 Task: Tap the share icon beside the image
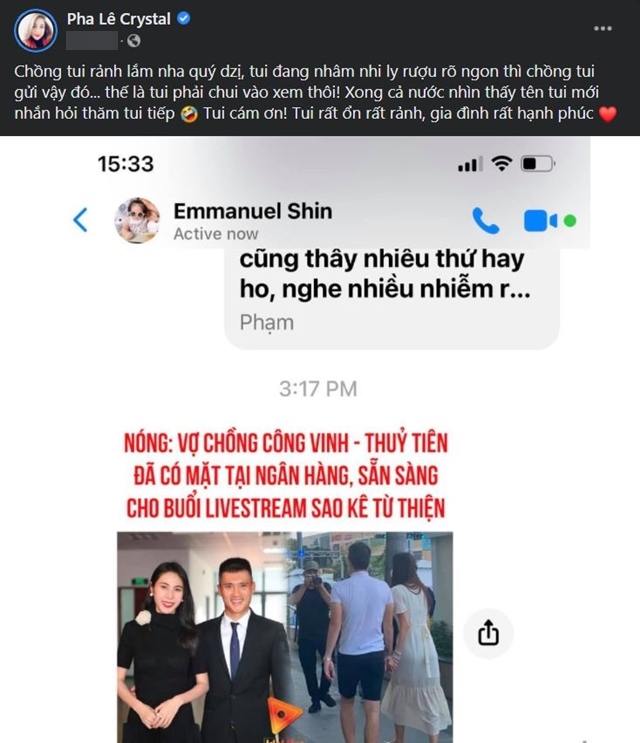[x=488, y=633]
